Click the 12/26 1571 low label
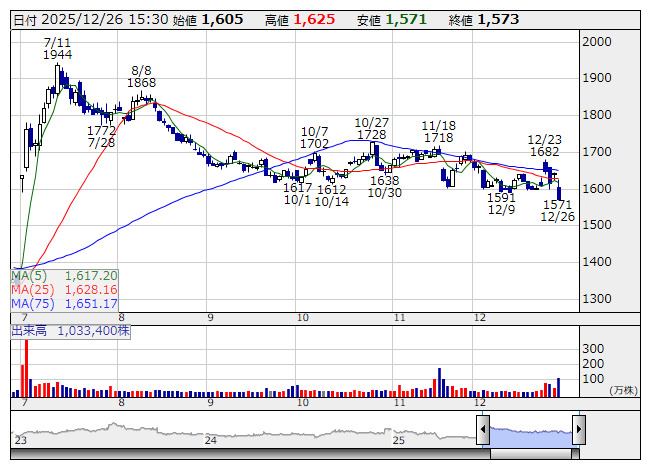653x470 pixels. (x=558, y=210)
